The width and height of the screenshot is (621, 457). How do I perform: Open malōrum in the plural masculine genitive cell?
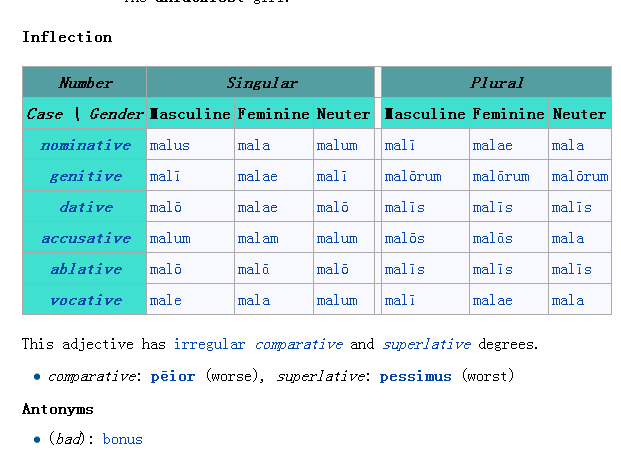[x=412, y=176]
